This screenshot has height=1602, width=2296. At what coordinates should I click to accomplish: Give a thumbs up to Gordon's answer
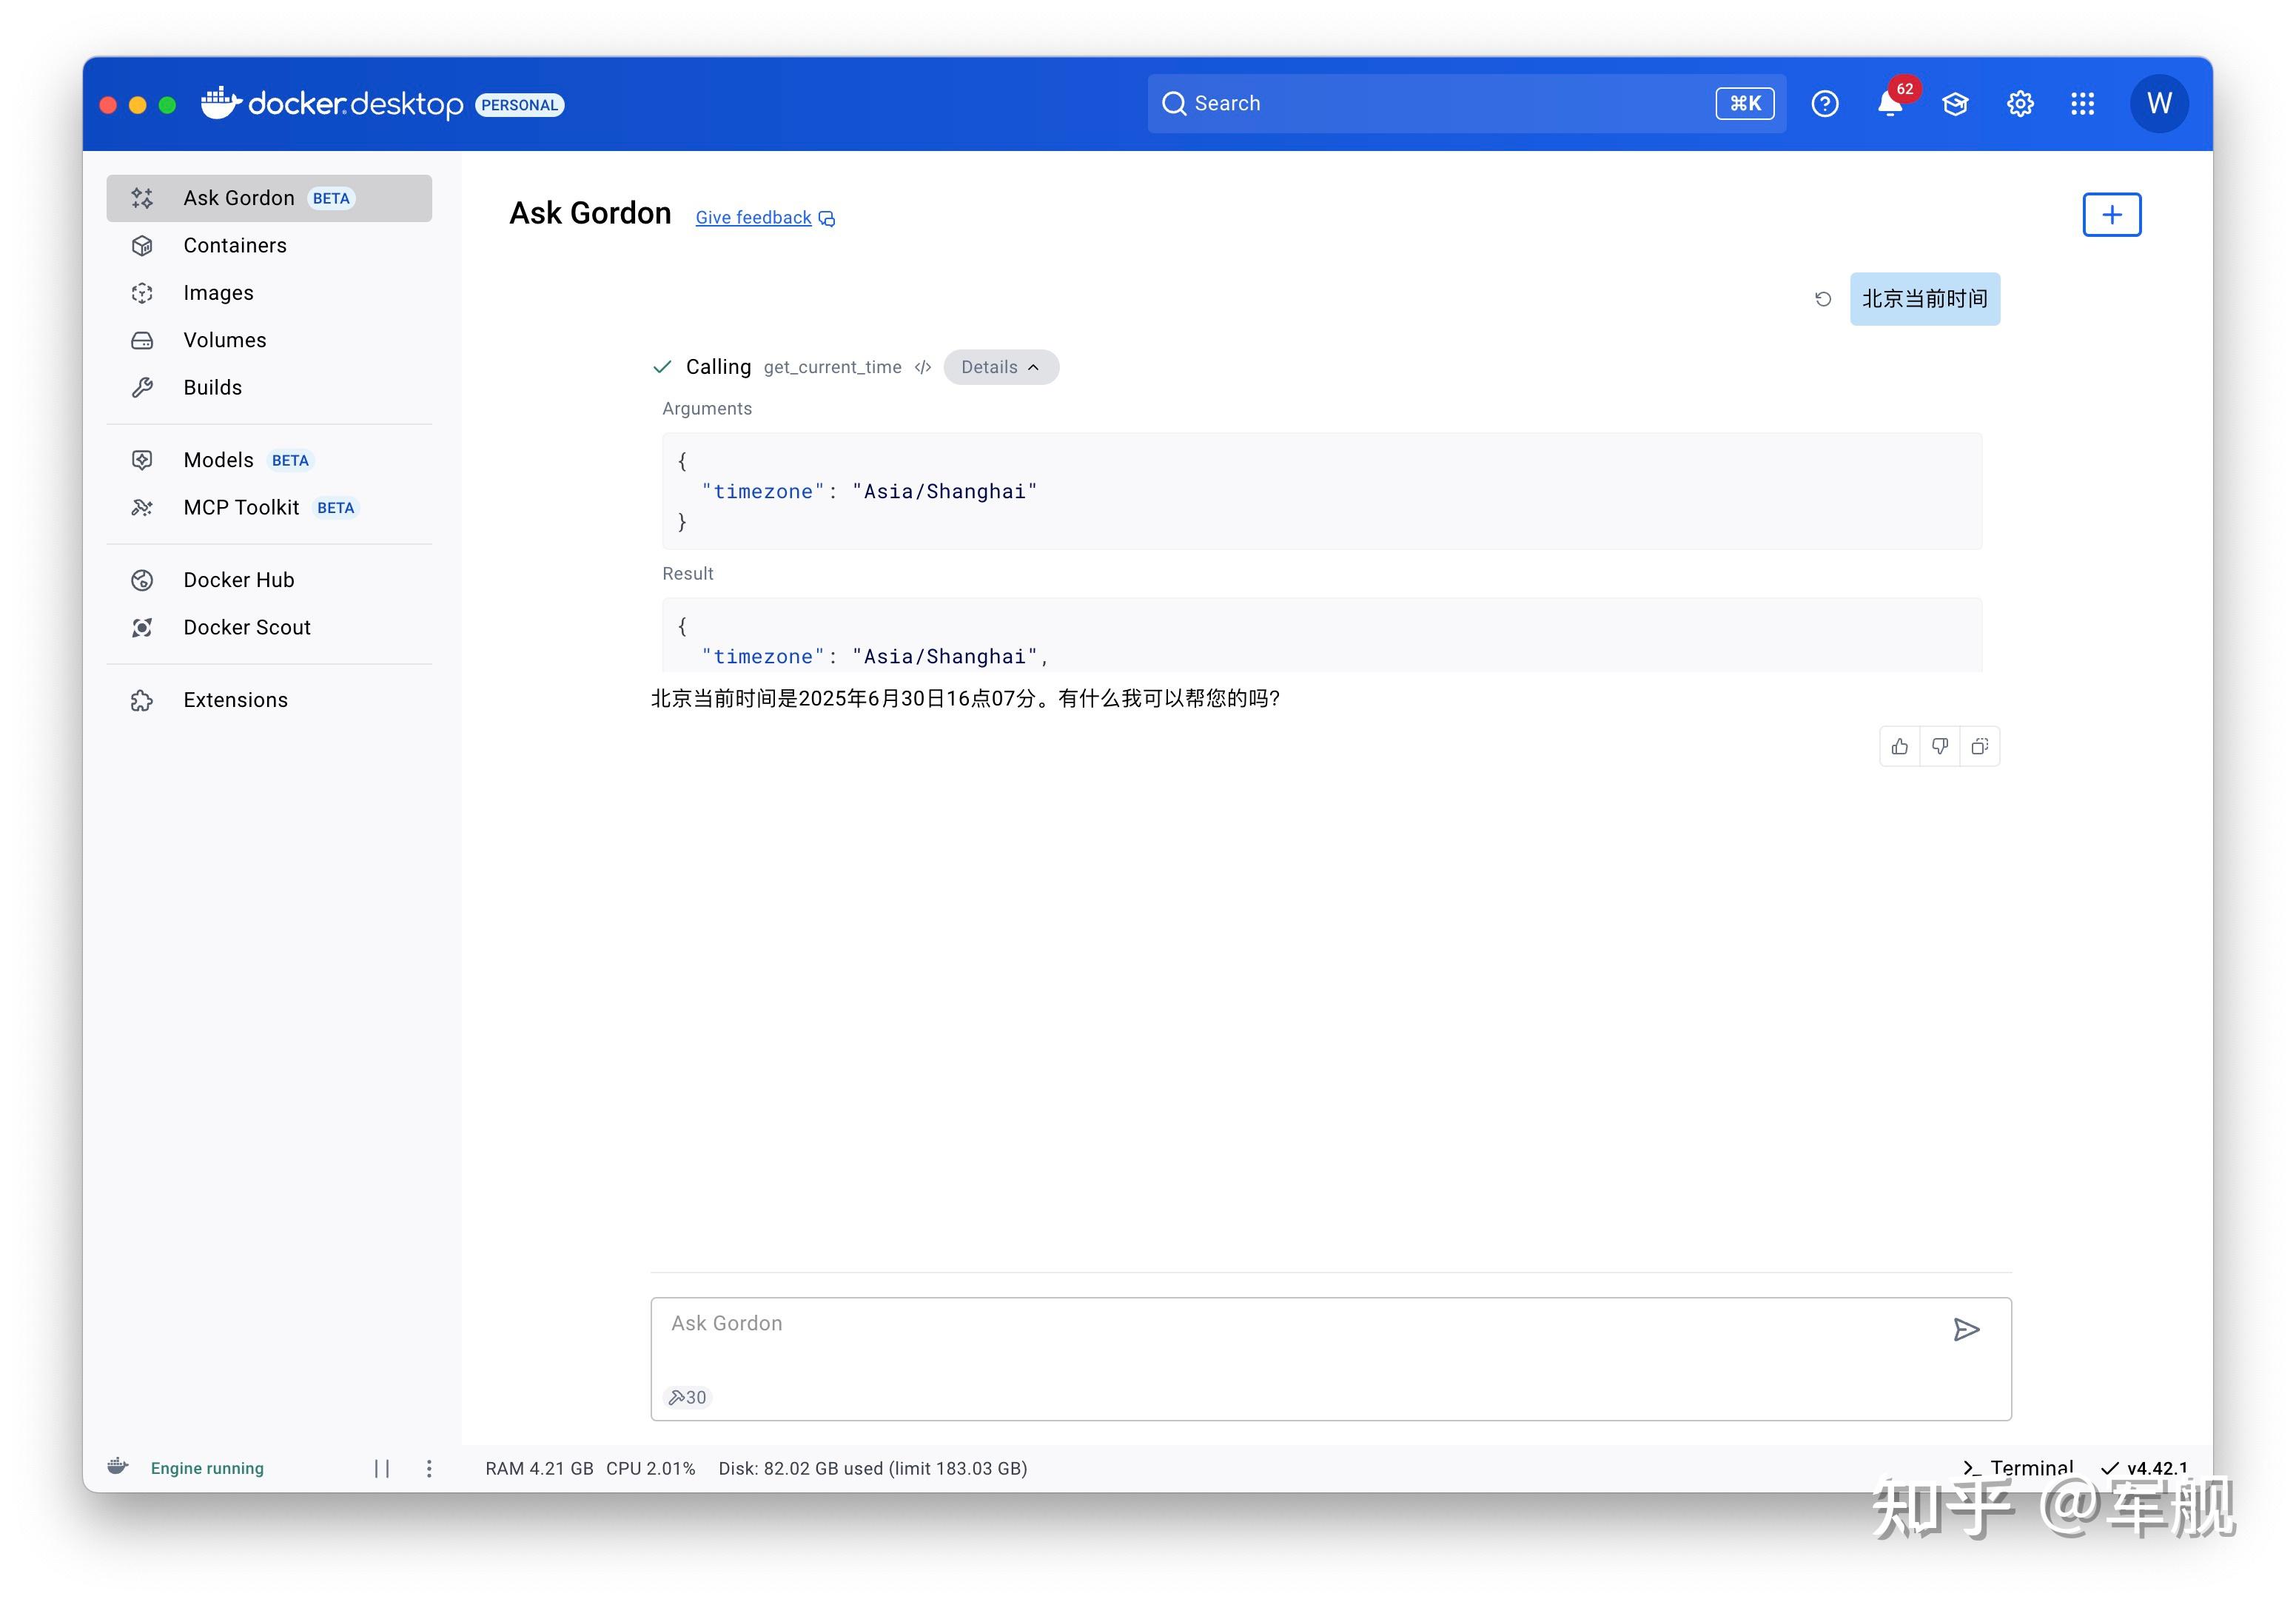coord(1900,746)
